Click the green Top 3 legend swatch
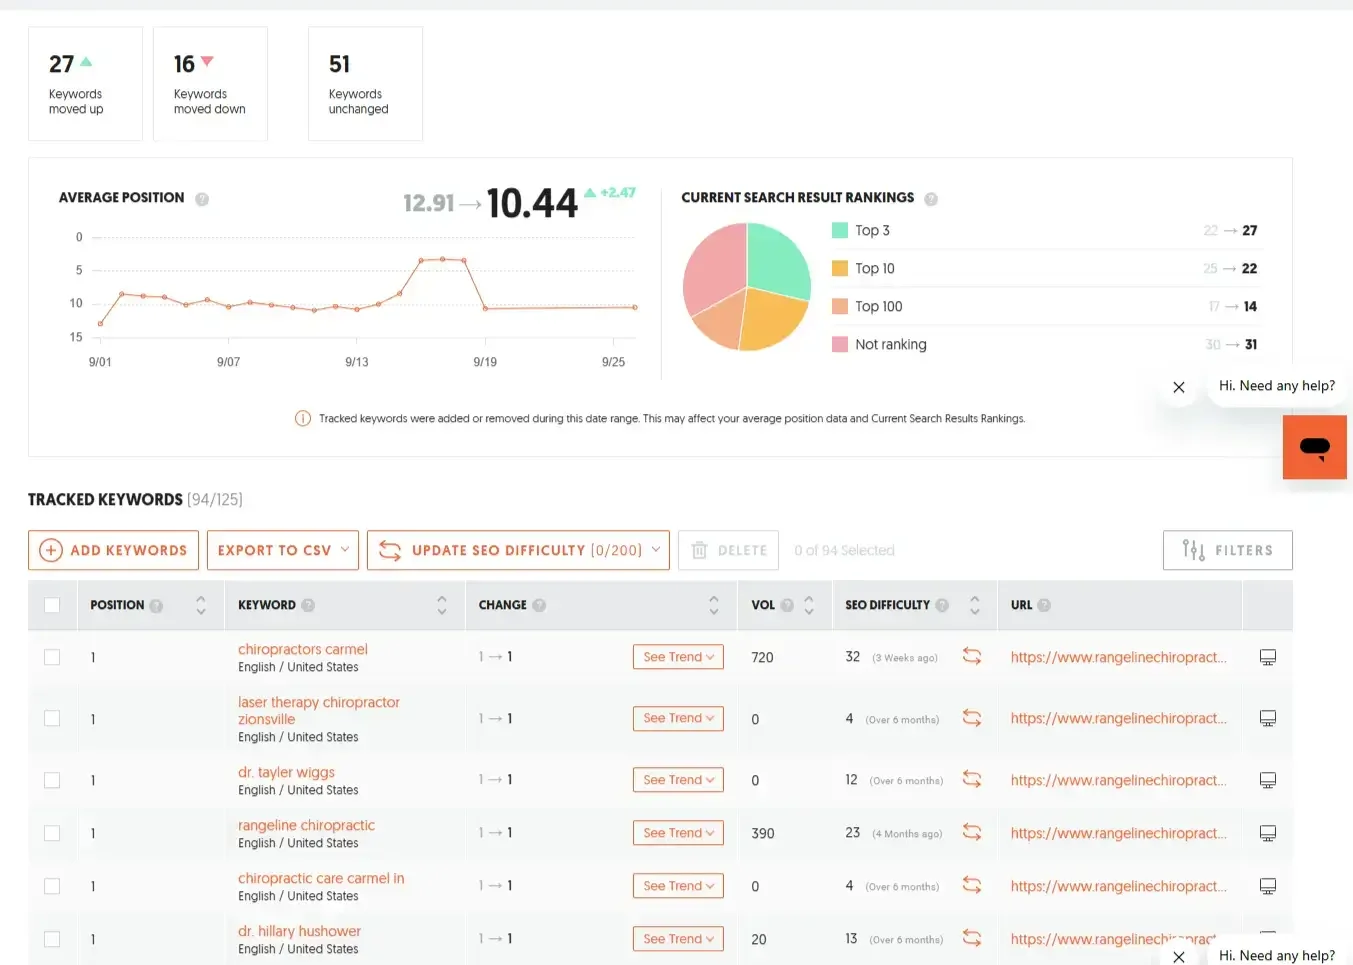This screenshot has width=1353, height=965. tap(838, 230)
